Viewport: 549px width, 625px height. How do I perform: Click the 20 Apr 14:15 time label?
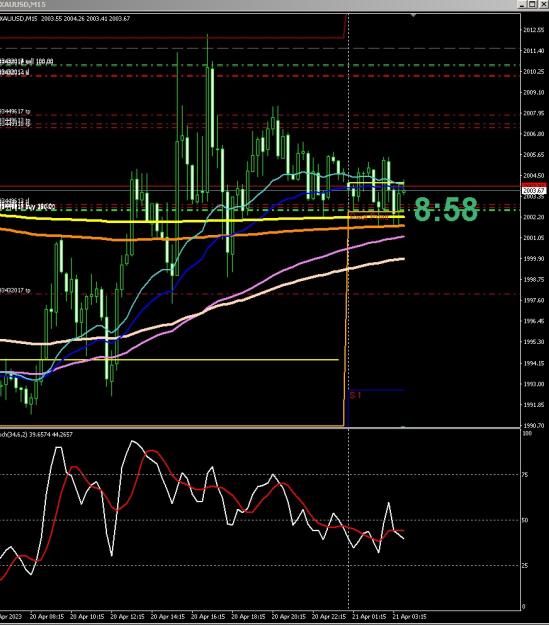click(167, 617)
